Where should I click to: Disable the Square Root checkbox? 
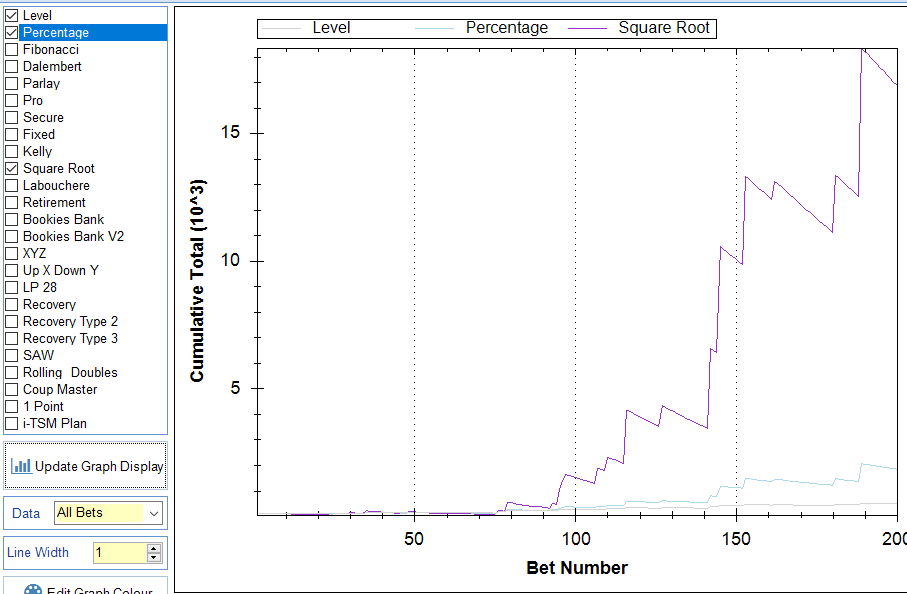[x=12, y=169]
